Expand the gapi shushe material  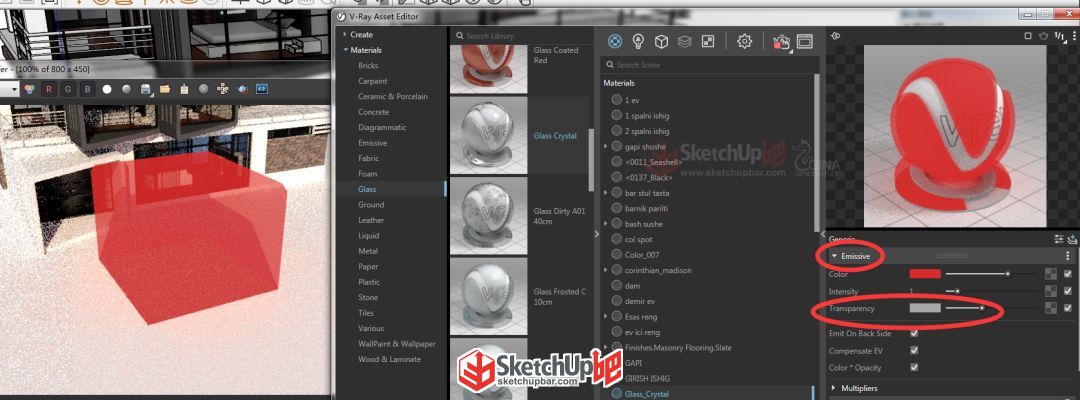(x=605, y=147)
